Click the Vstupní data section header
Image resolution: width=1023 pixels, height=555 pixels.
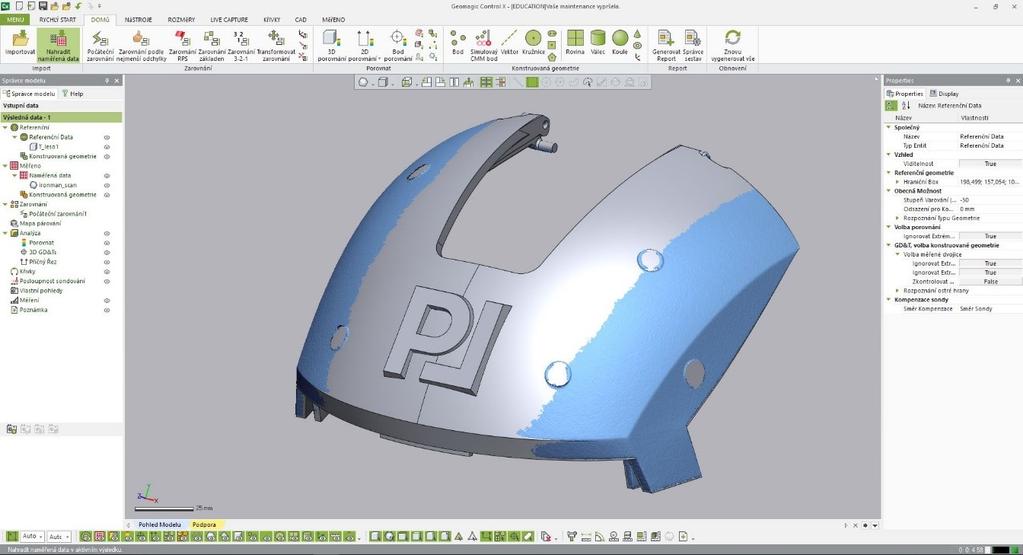(x=61, y=105)
